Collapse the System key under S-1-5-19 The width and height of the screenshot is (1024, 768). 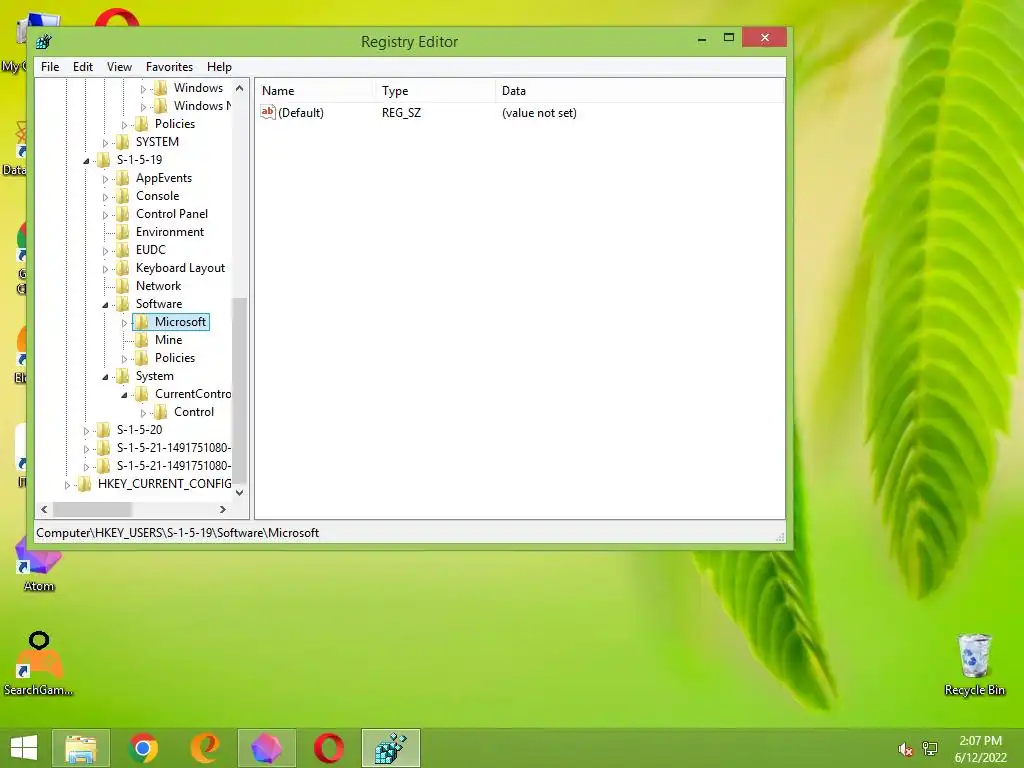[105, 377]
